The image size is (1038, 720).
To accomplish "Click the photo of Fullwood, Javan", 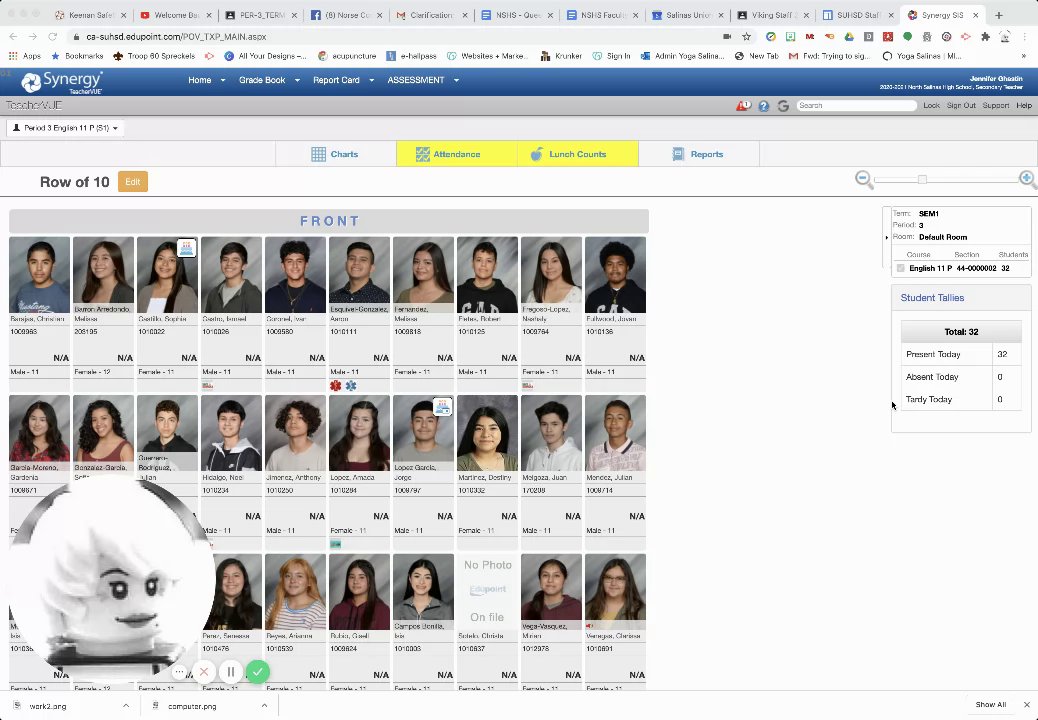I will pyautogui.click(x=616, y=275).
